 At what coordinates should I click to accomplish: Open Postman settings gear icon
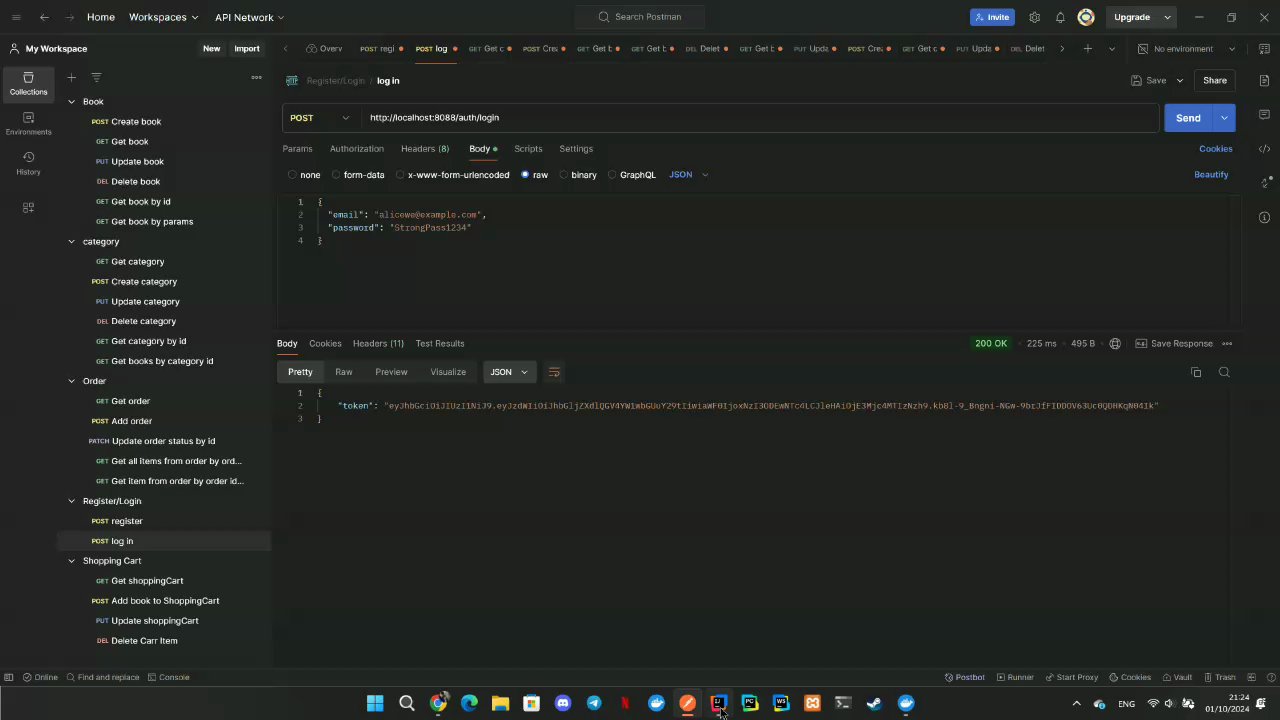pos(1034,17)
